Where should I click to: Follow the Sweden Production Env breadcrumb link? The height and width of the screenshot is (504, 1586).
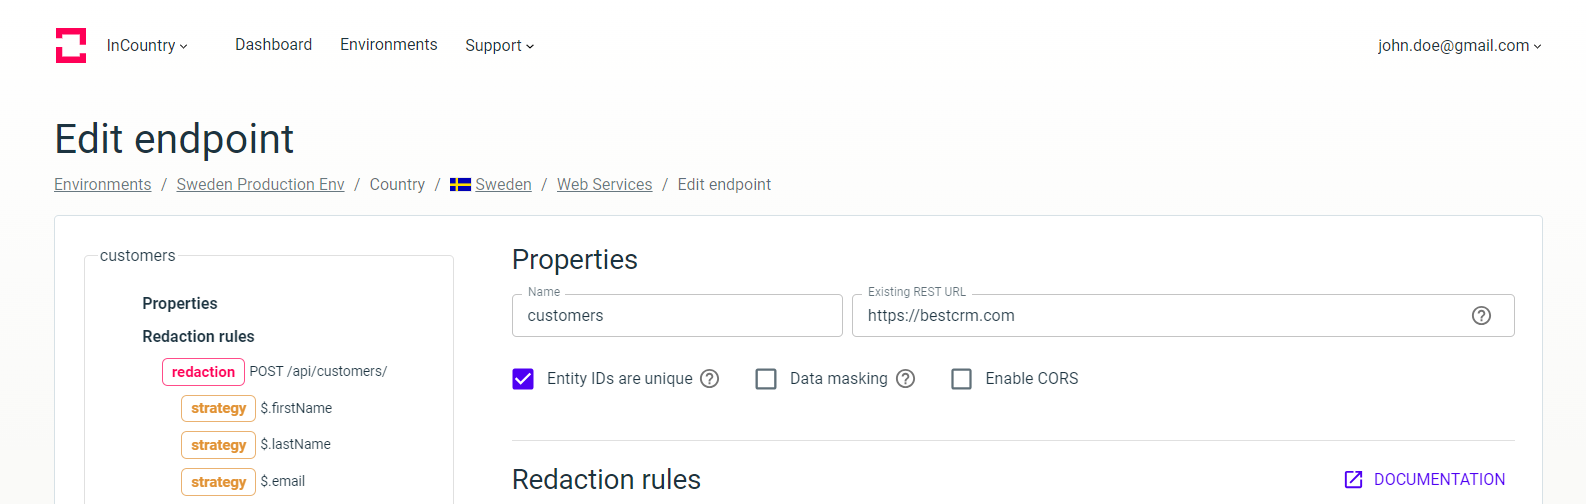point(260,185)
